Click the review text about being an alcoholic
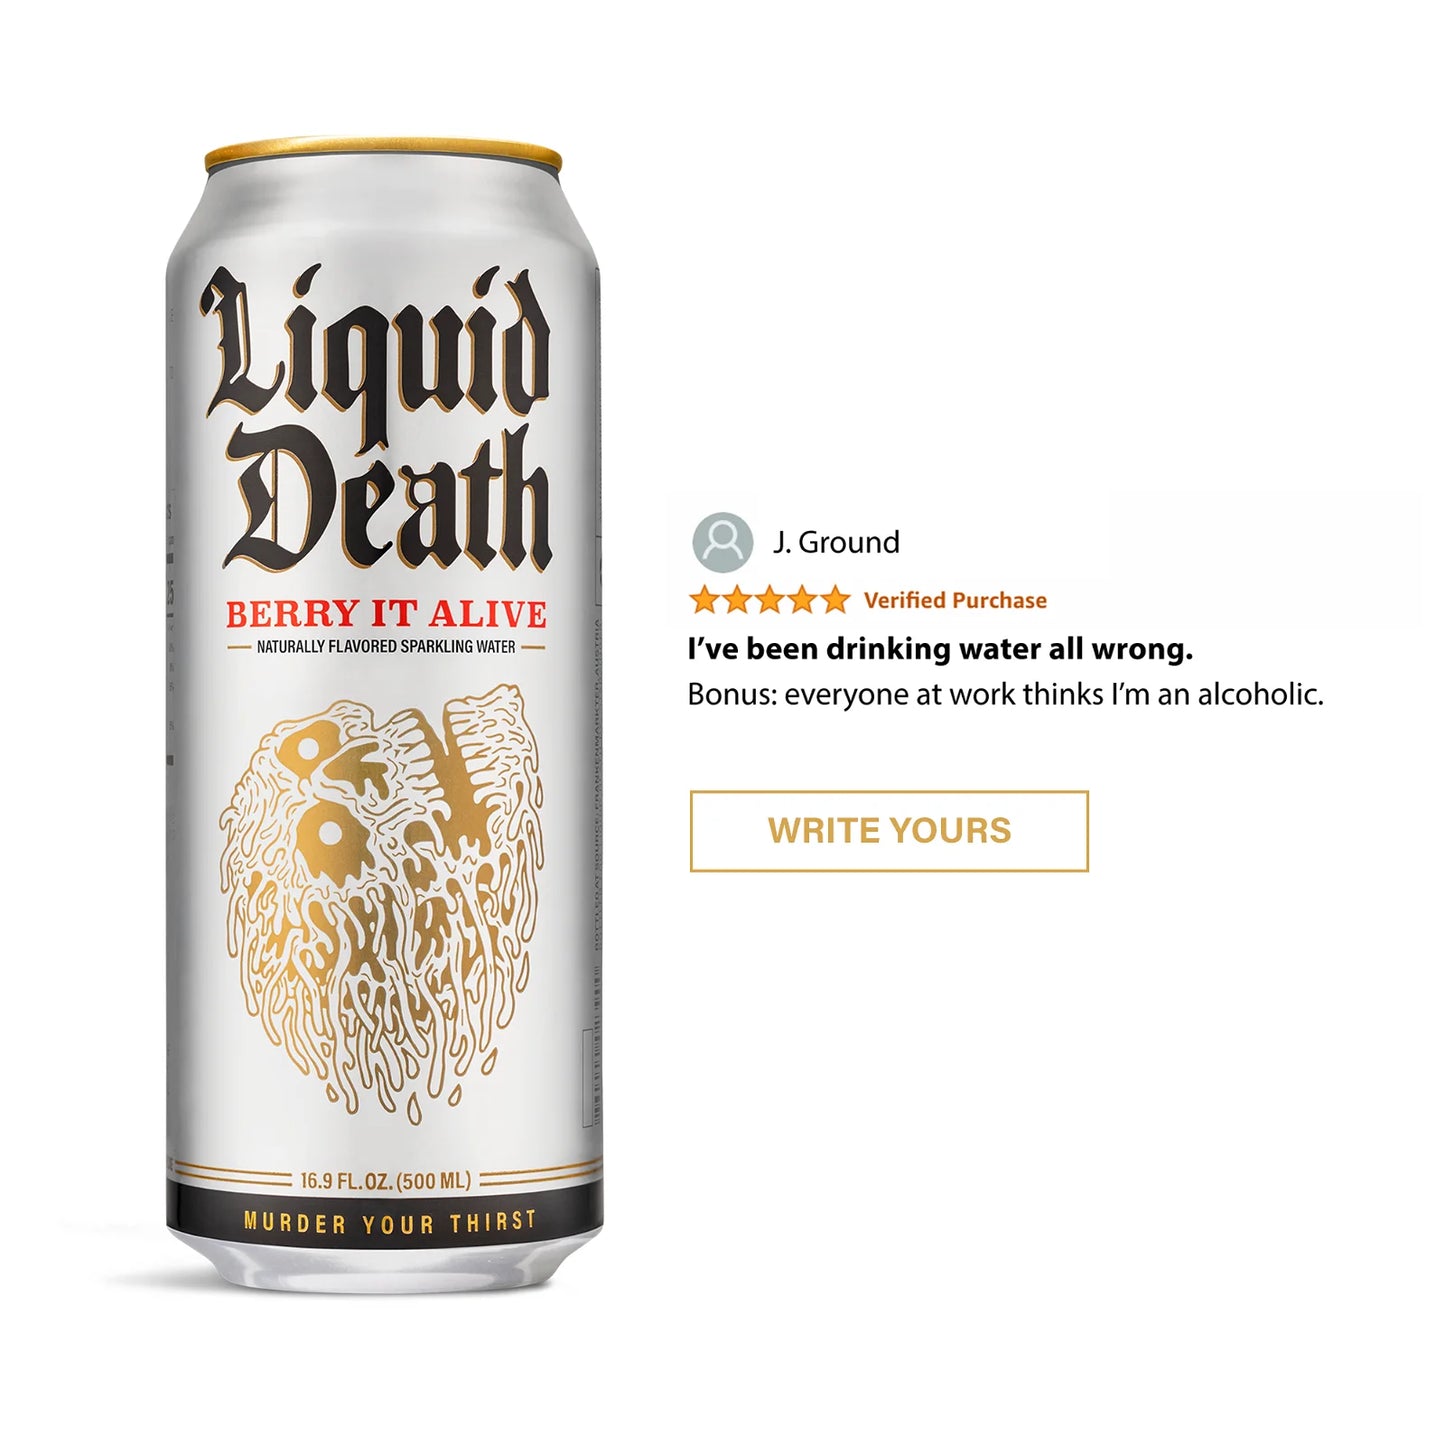This screenshot has height=1445, width=1445. point(1006,694)
